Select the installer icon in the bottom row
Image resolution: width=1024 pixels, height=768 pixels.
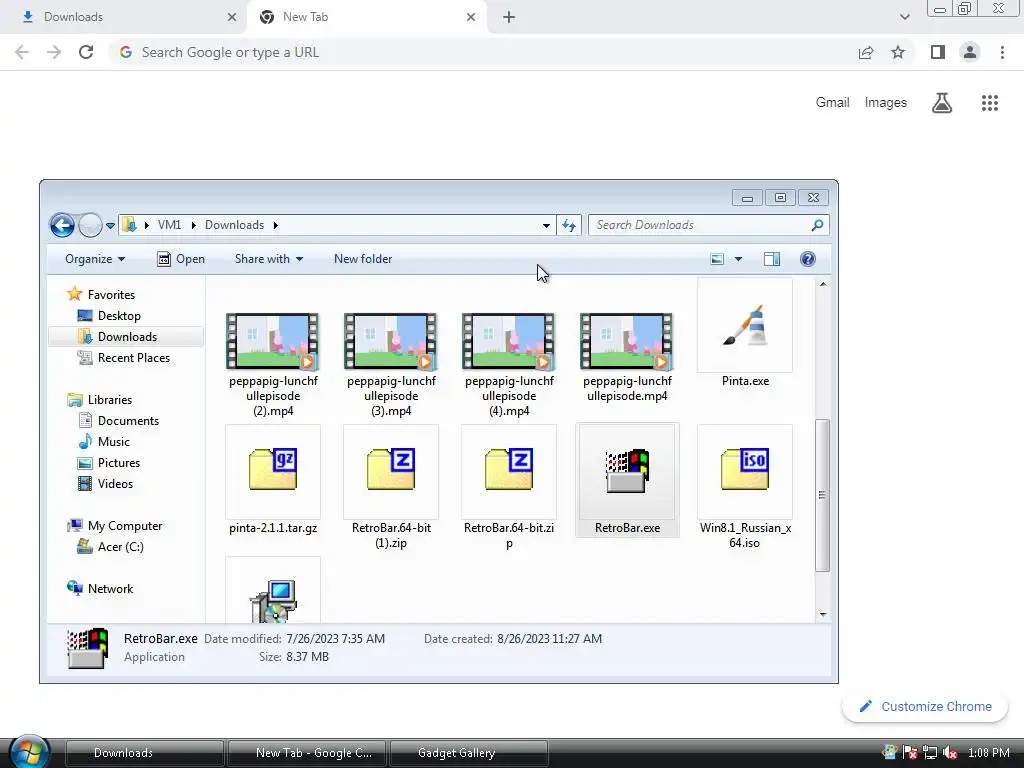273,600
